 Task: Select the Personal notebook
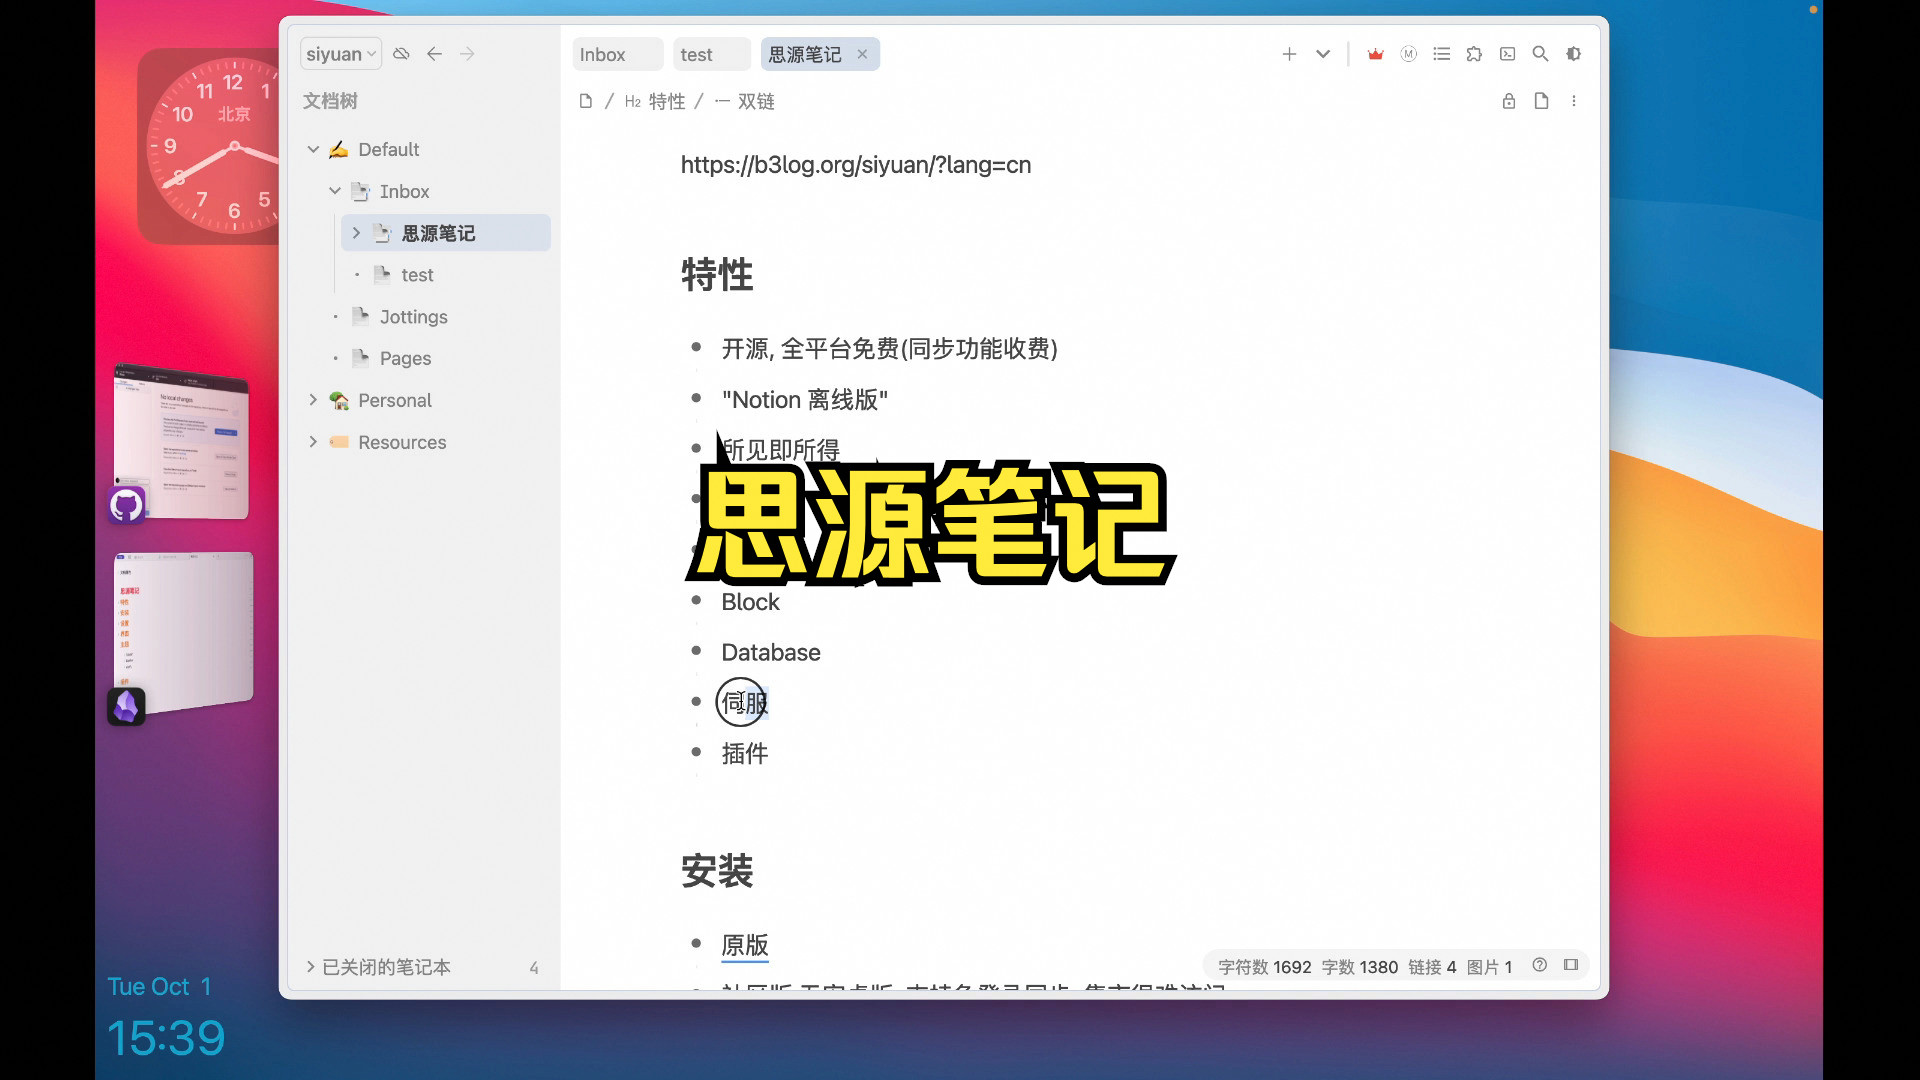395,400
